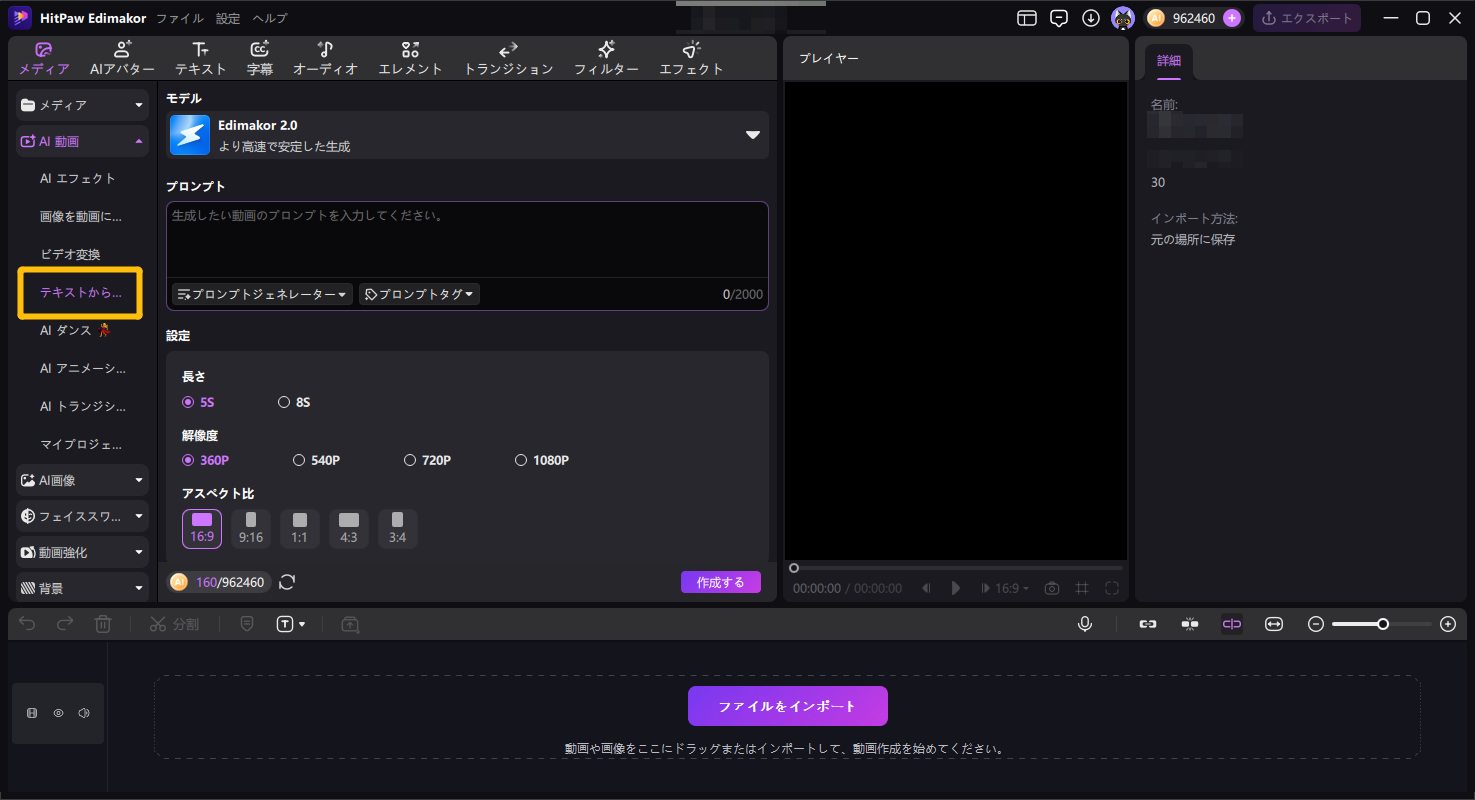Click the 作成する button to generate video
This screenshot has width=1475, height=800.
[720, 581]
